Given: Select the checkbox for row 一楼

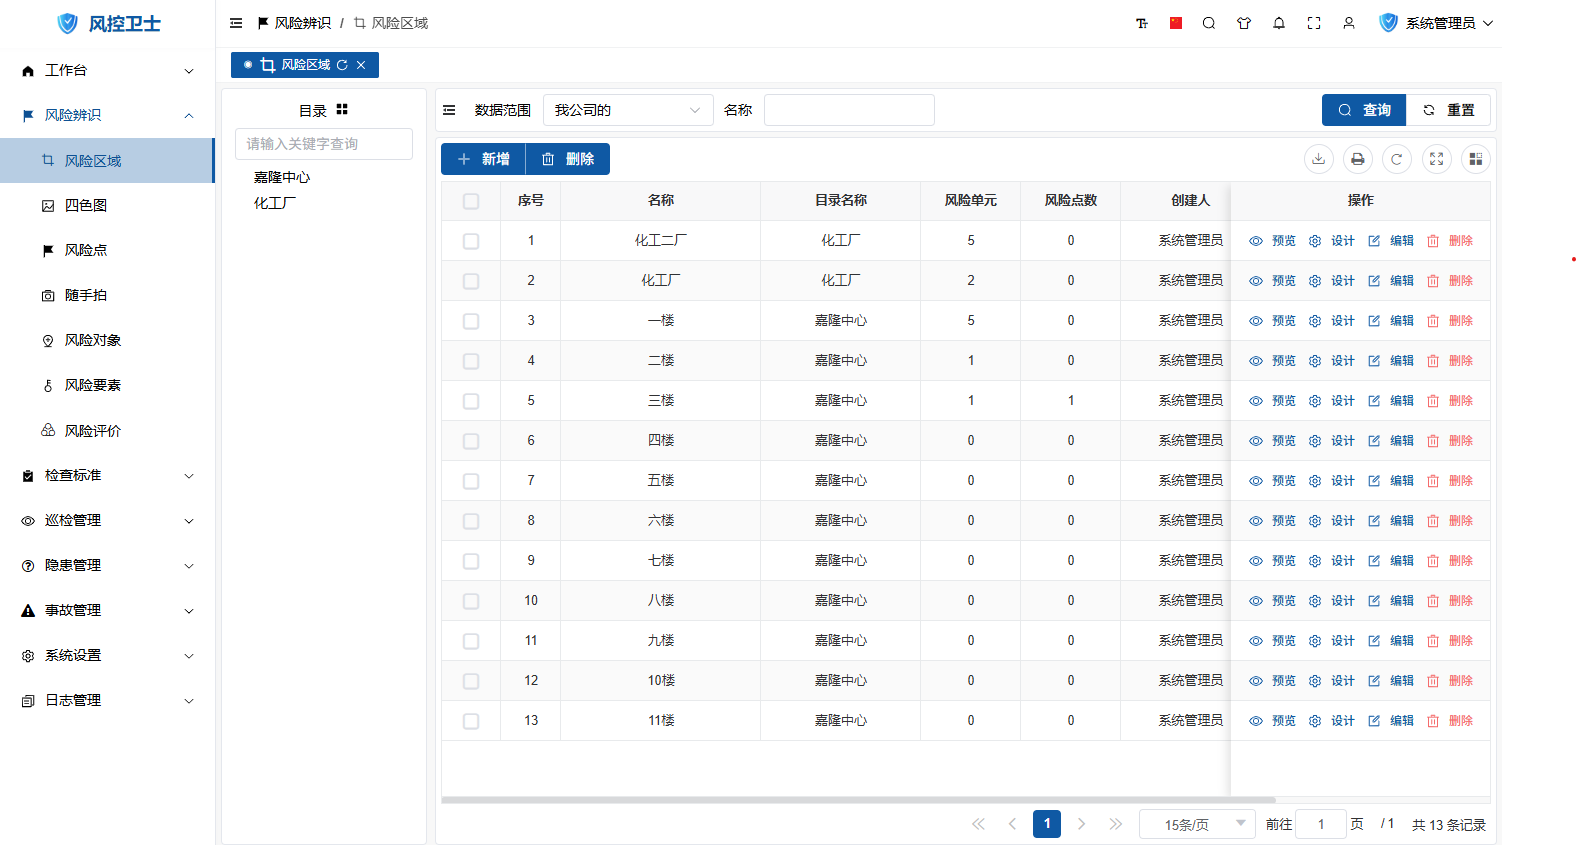Looking at the screenshot, I should [471, 321].
